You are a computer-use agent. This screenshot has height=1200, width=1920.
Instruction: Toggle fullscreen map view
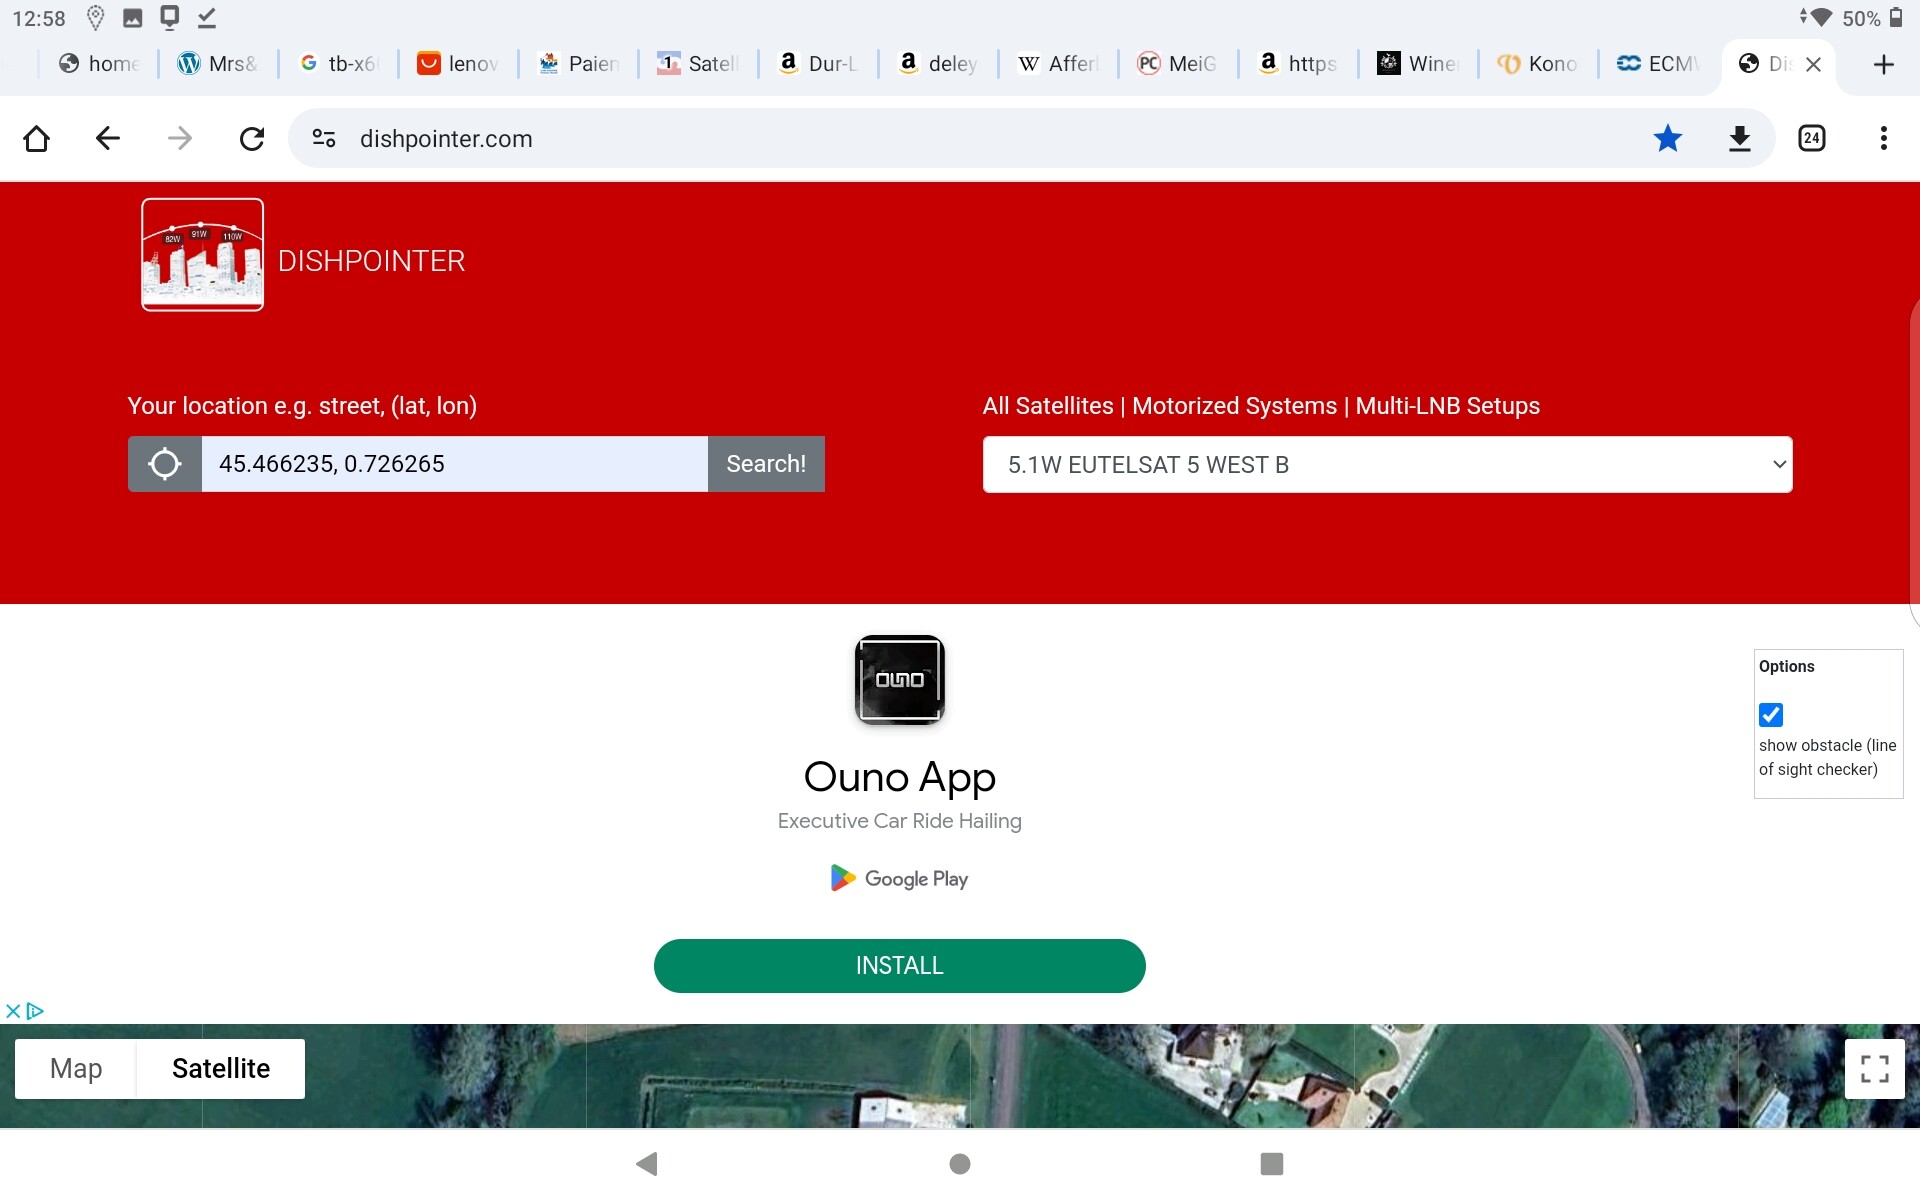point(1874,1069)
